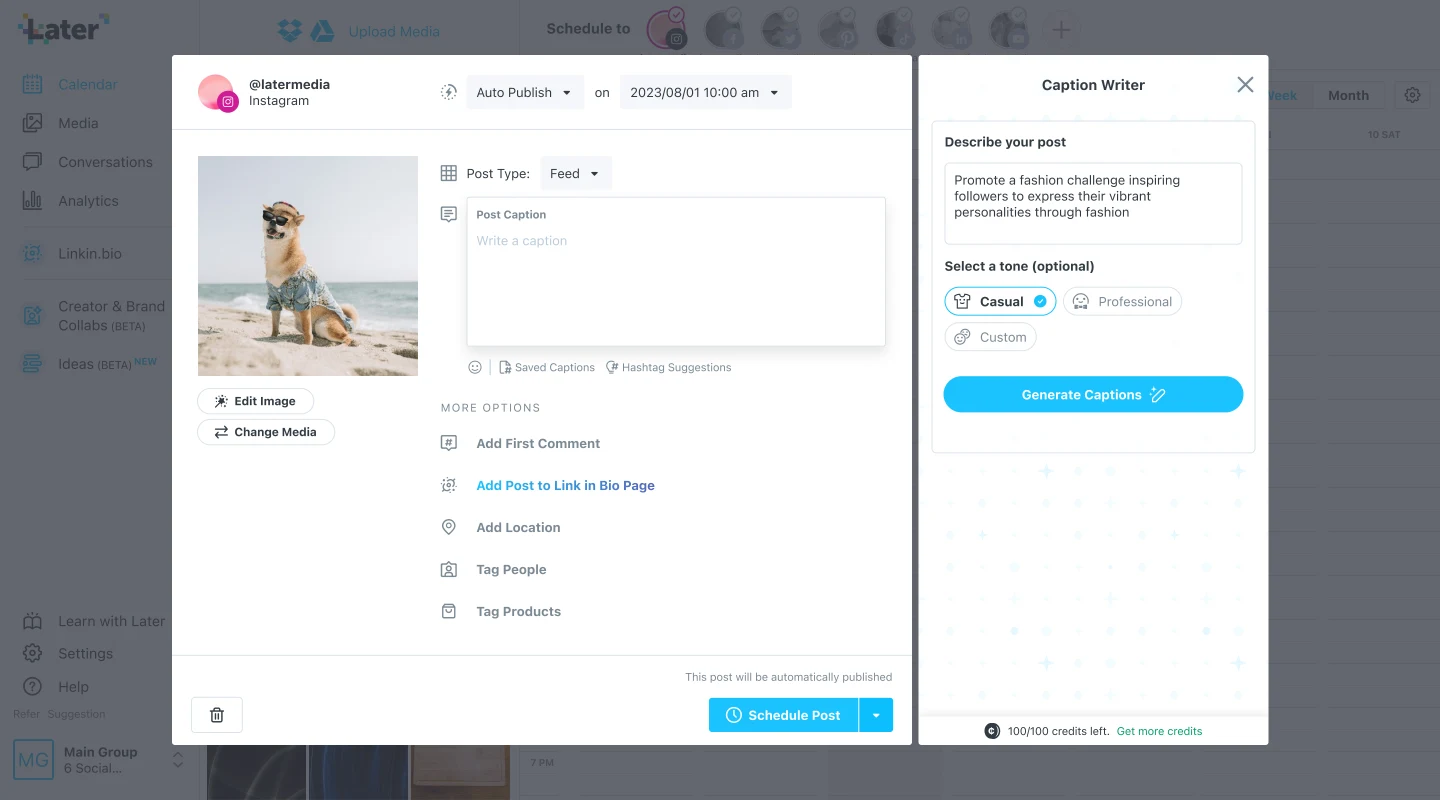Select the Casual tone option
This screenshot has height=800, width=1440.
(x=1000, y=301)
